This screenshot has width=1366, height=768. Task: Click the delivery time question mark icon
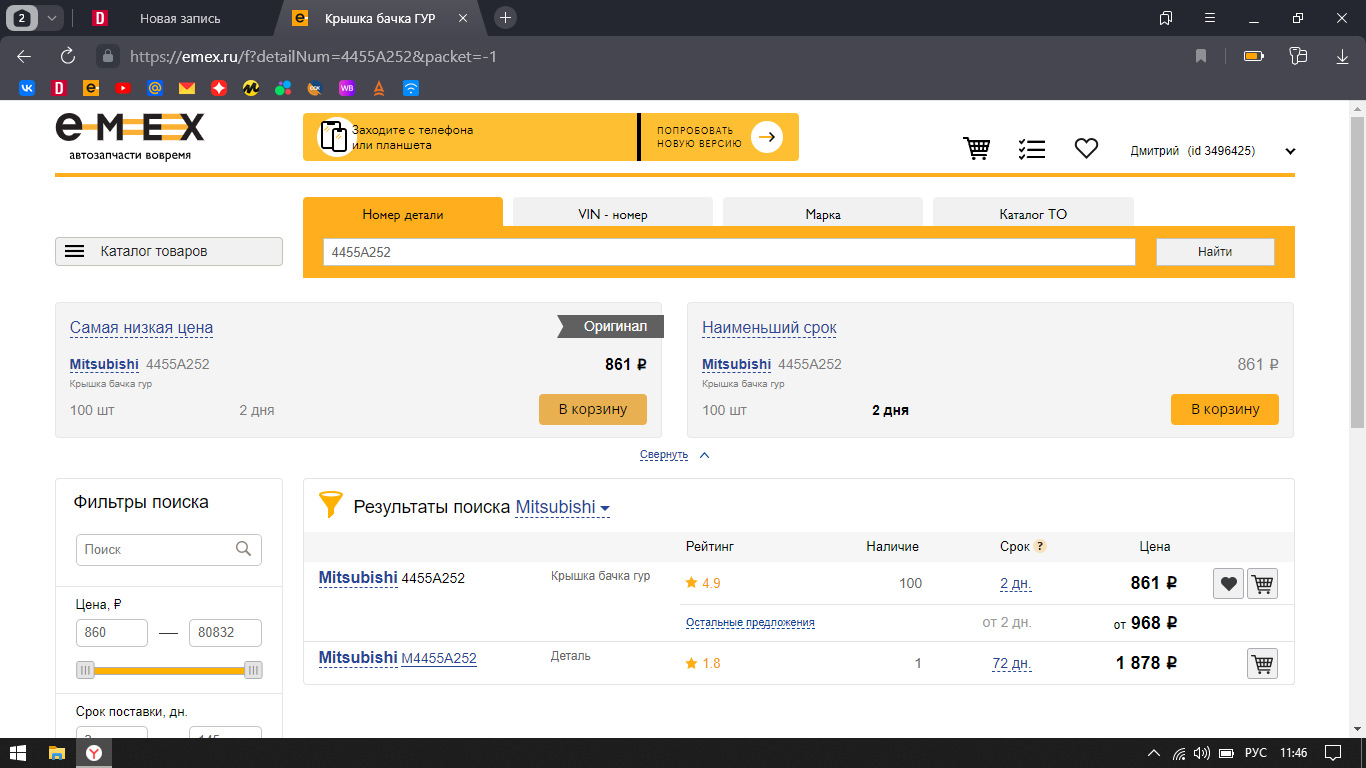coord(1040,546)
